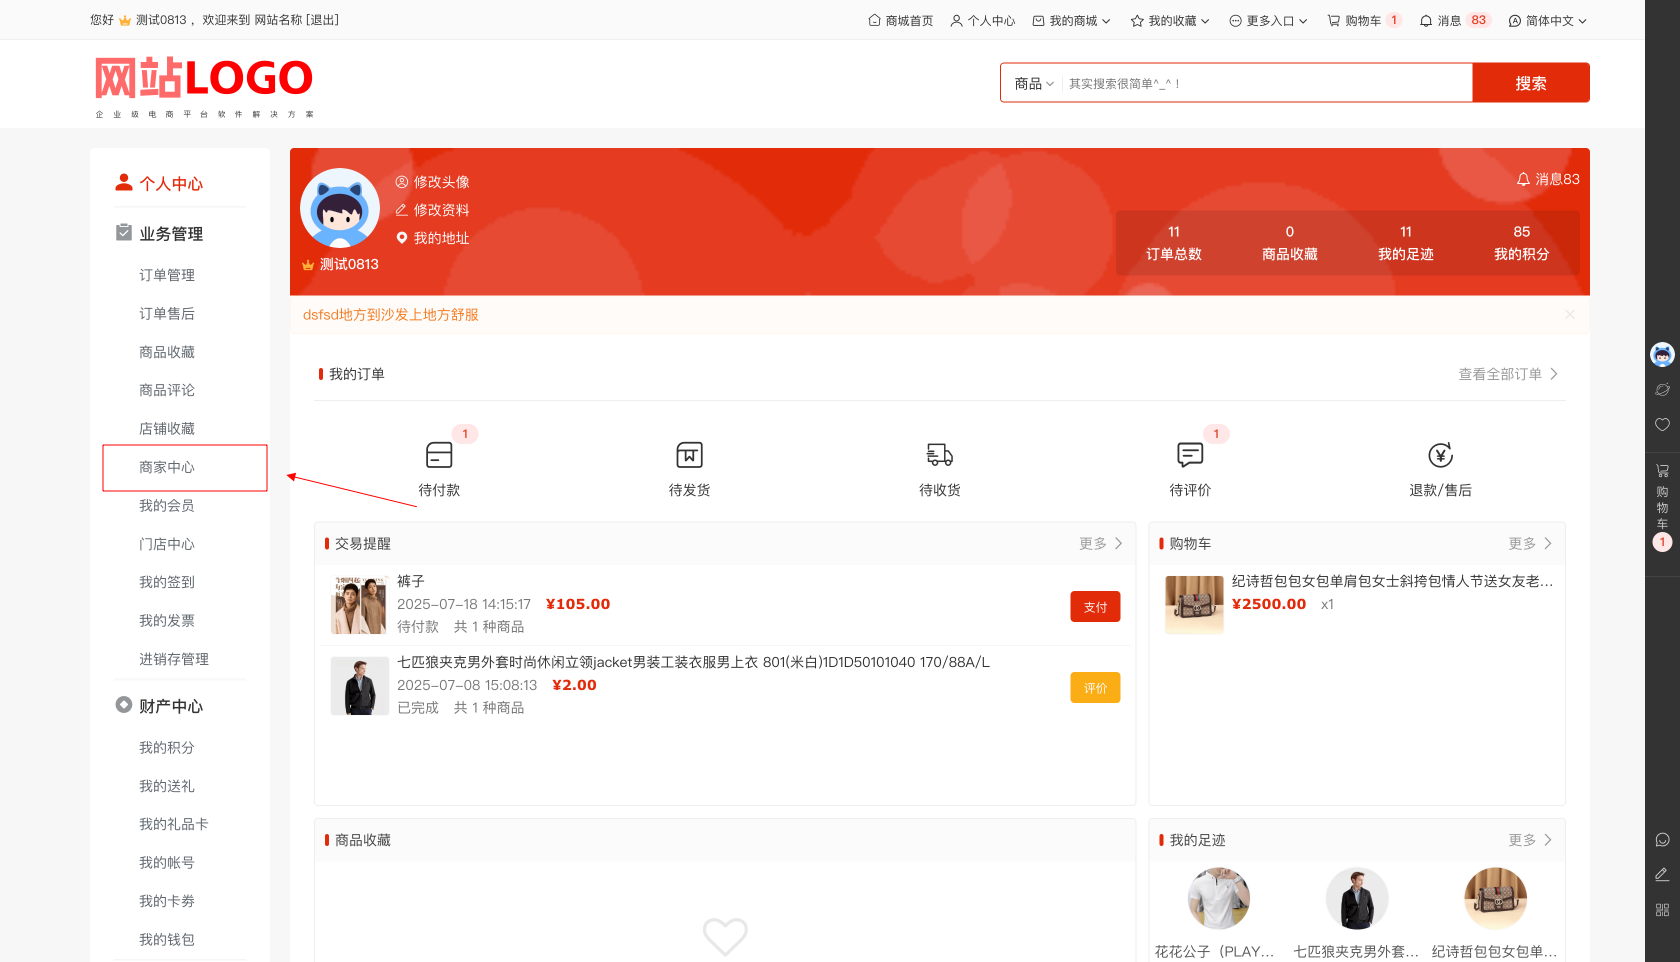Click the refund/after-sales (退款/售后) icon
This screenshot has height=962, width=1680.
click(1440, 456)
